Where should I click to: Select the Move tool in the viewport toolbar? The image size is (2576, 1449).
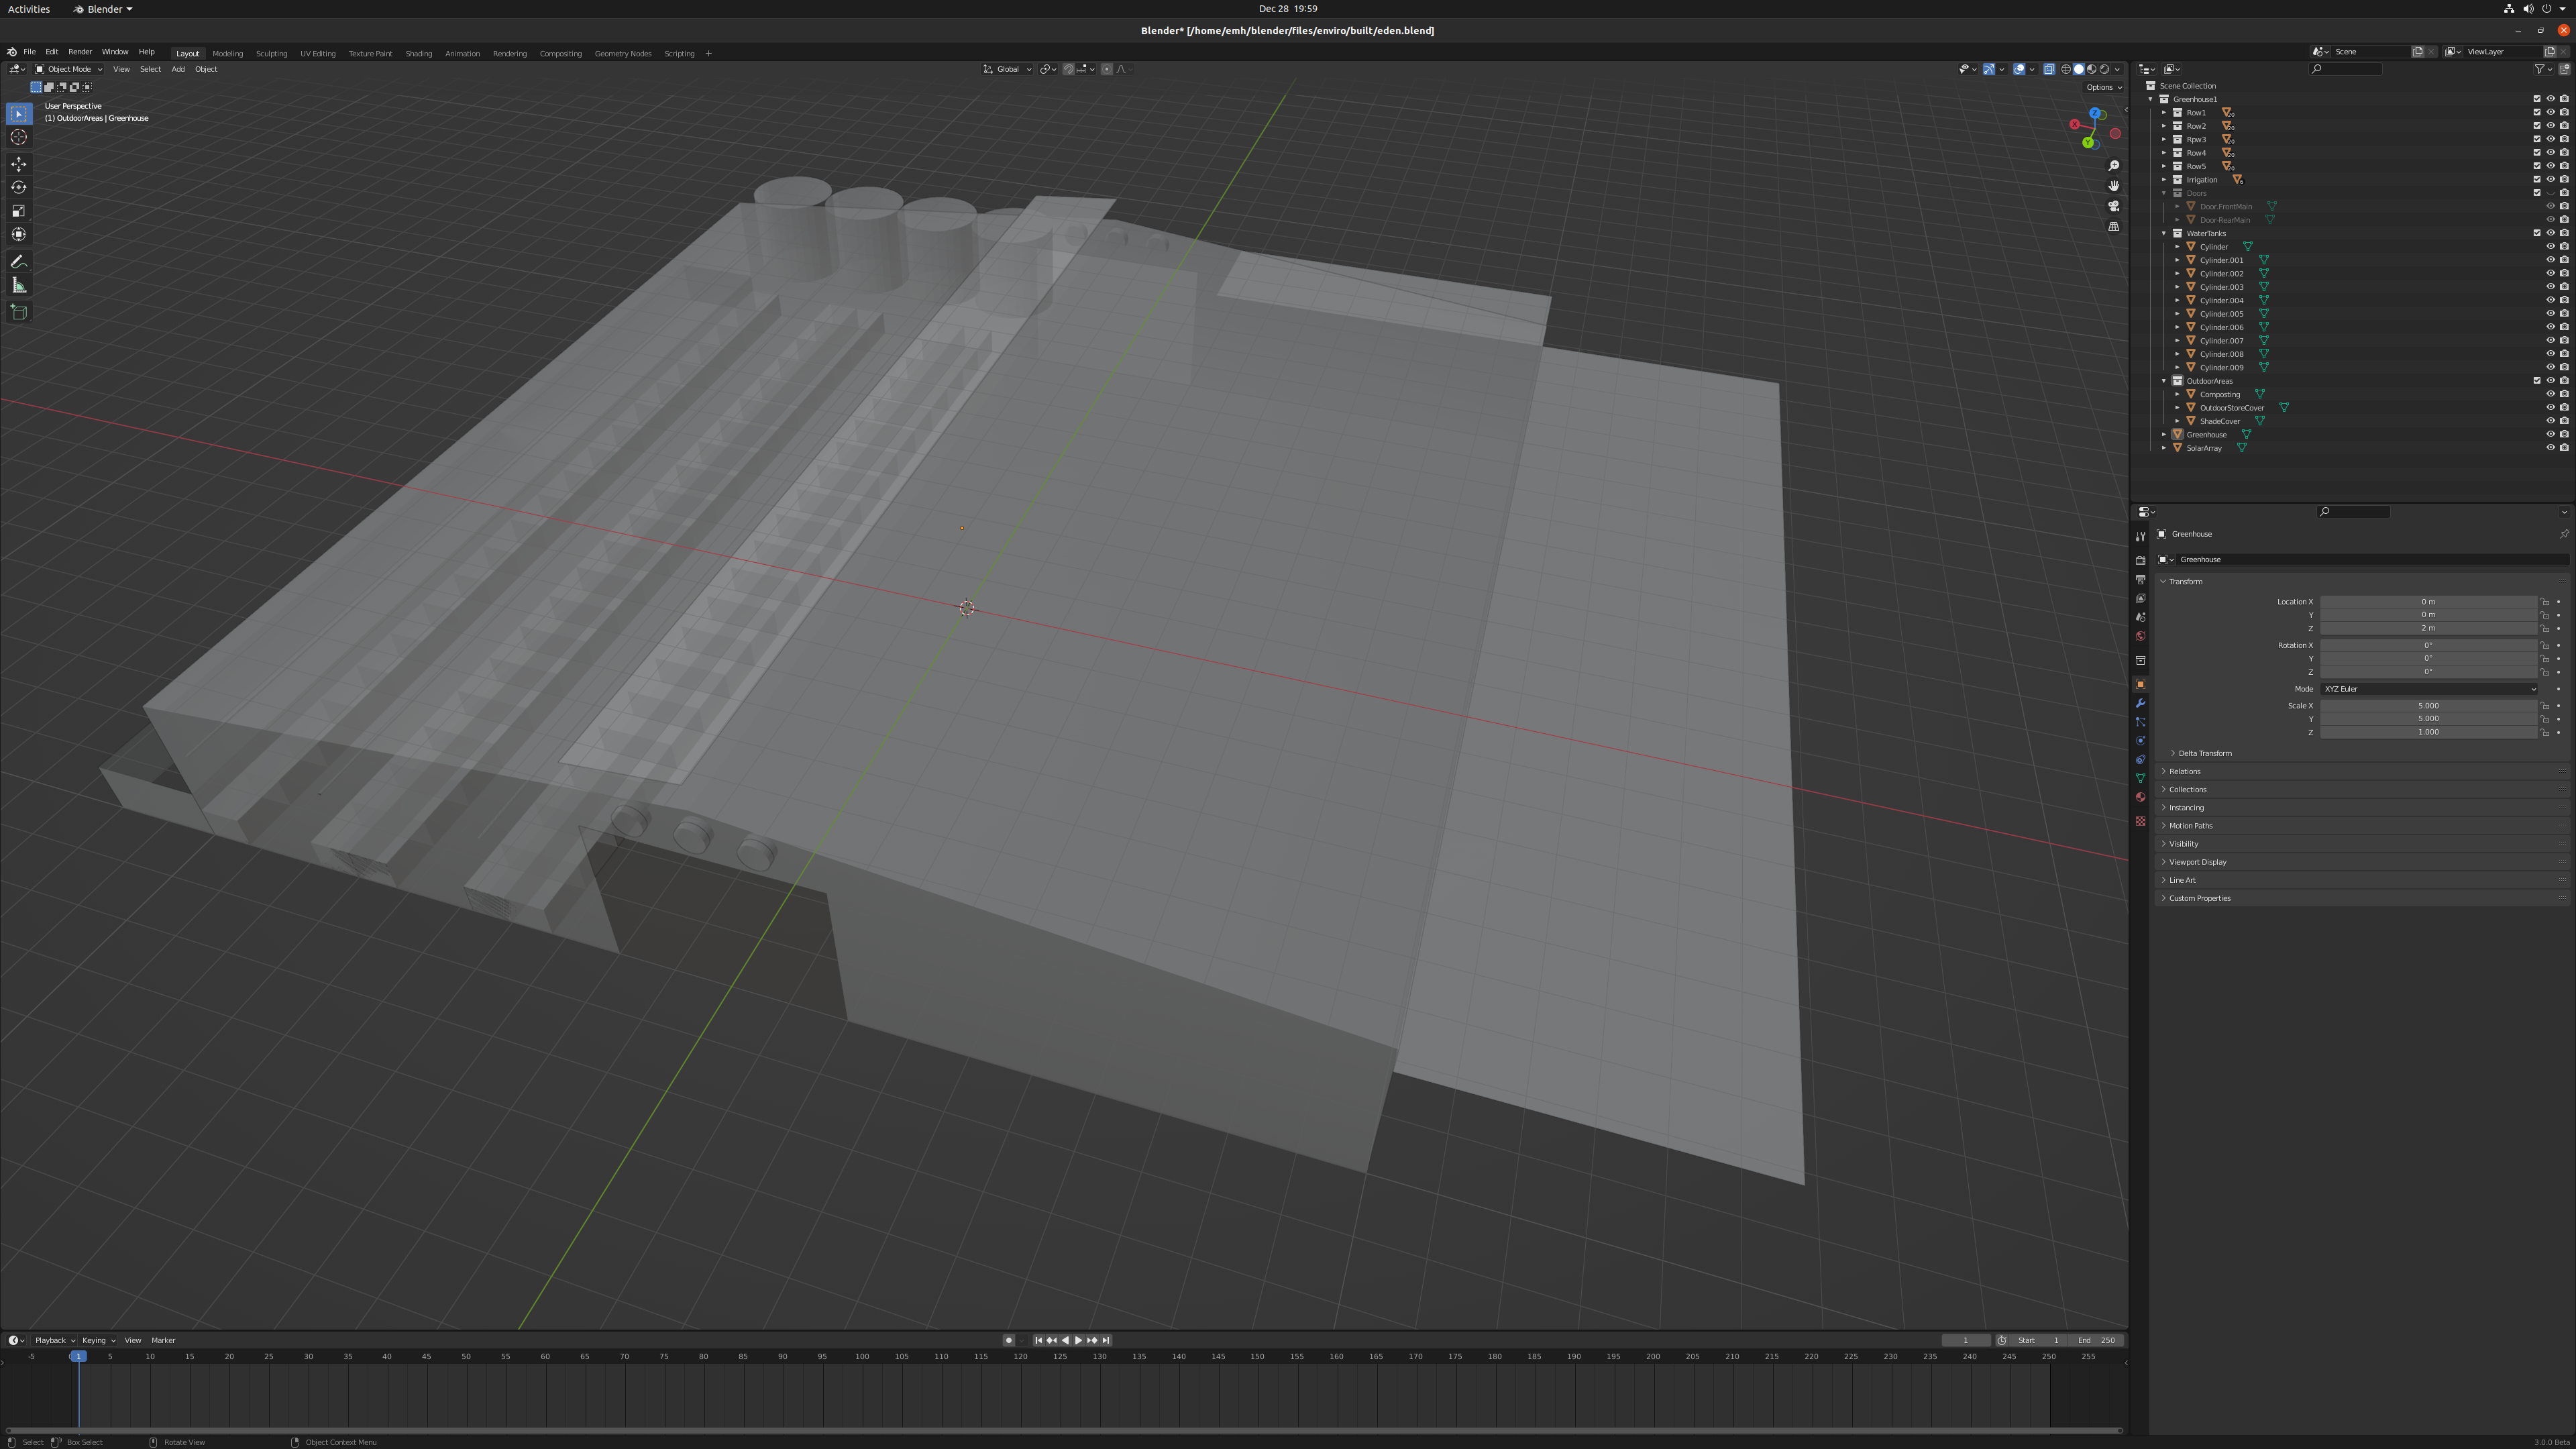click(19, 164)
